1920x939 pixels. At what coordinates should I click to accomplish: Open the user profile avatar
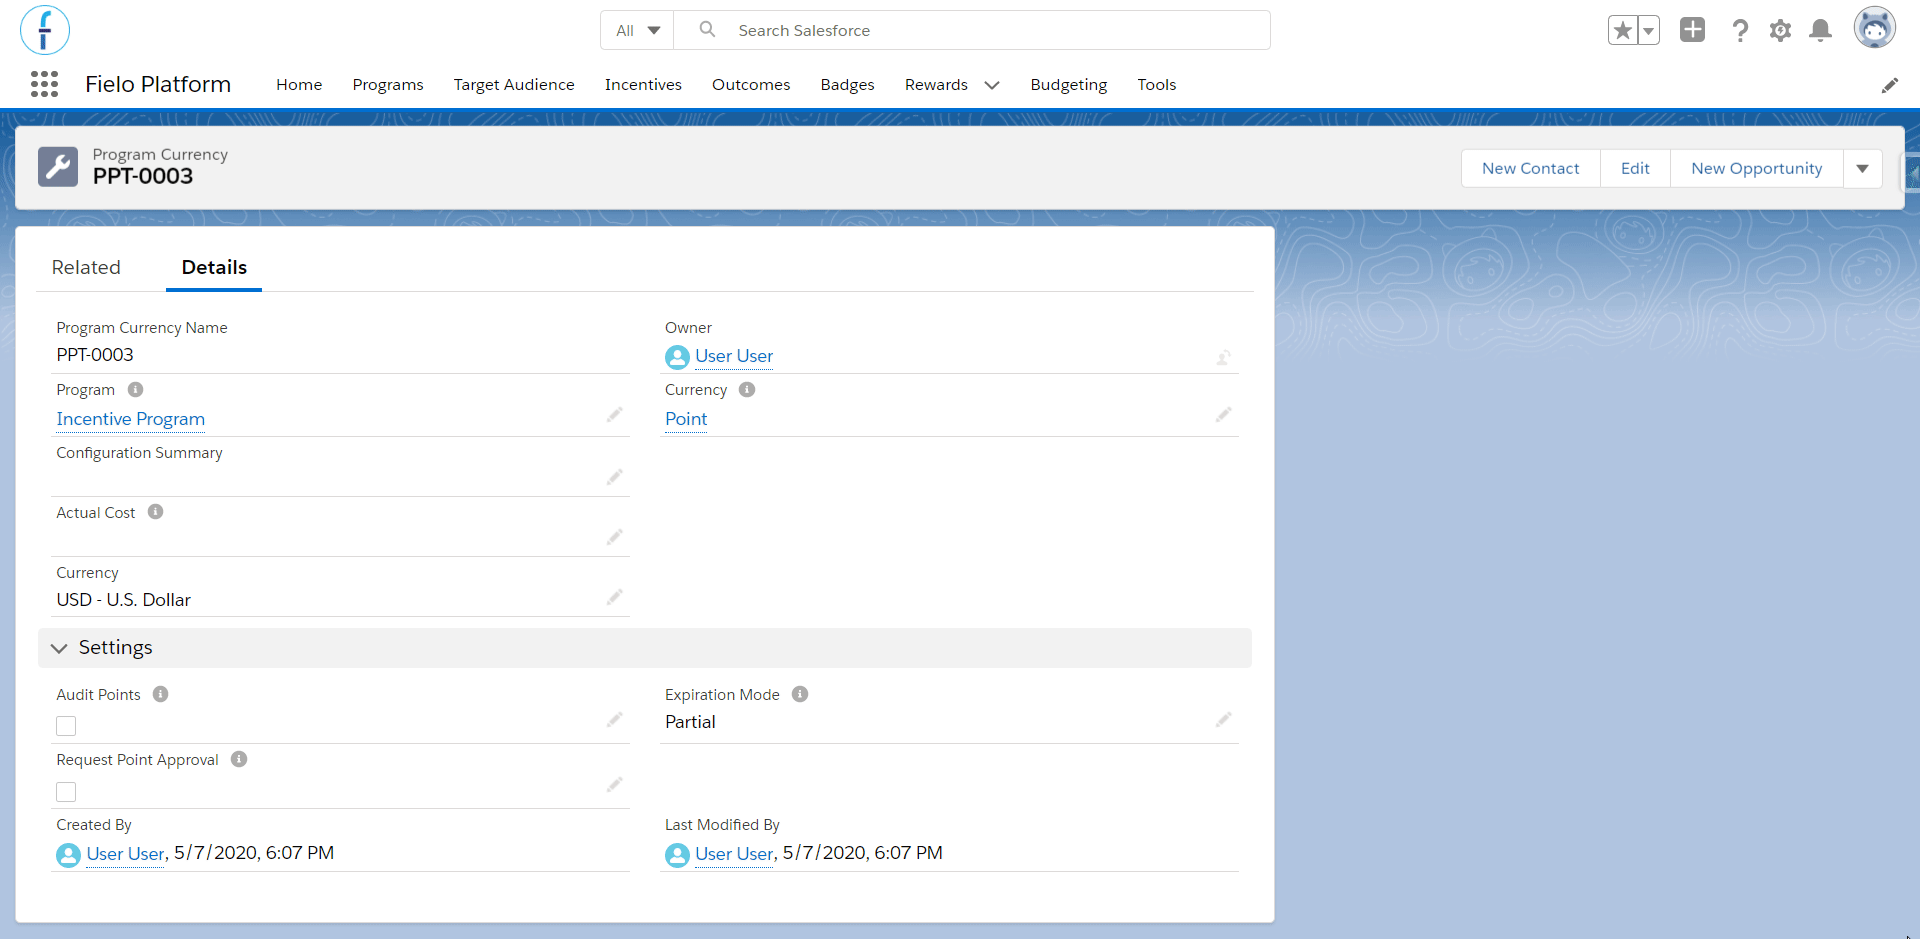click(1874, 28)
